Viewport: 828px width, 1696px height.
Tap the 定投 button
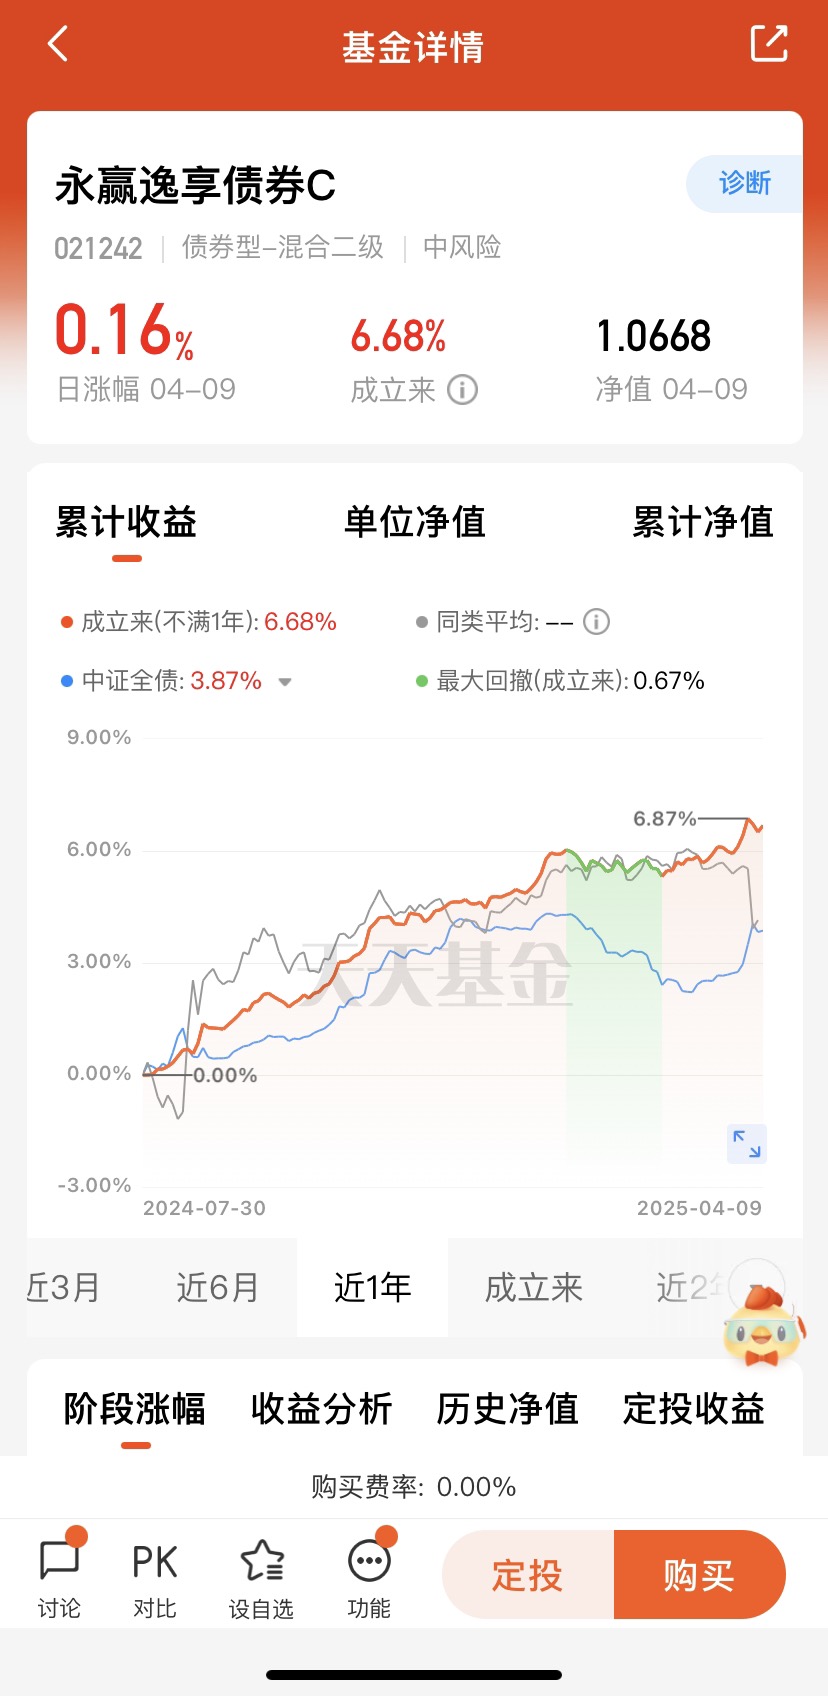528,1575
